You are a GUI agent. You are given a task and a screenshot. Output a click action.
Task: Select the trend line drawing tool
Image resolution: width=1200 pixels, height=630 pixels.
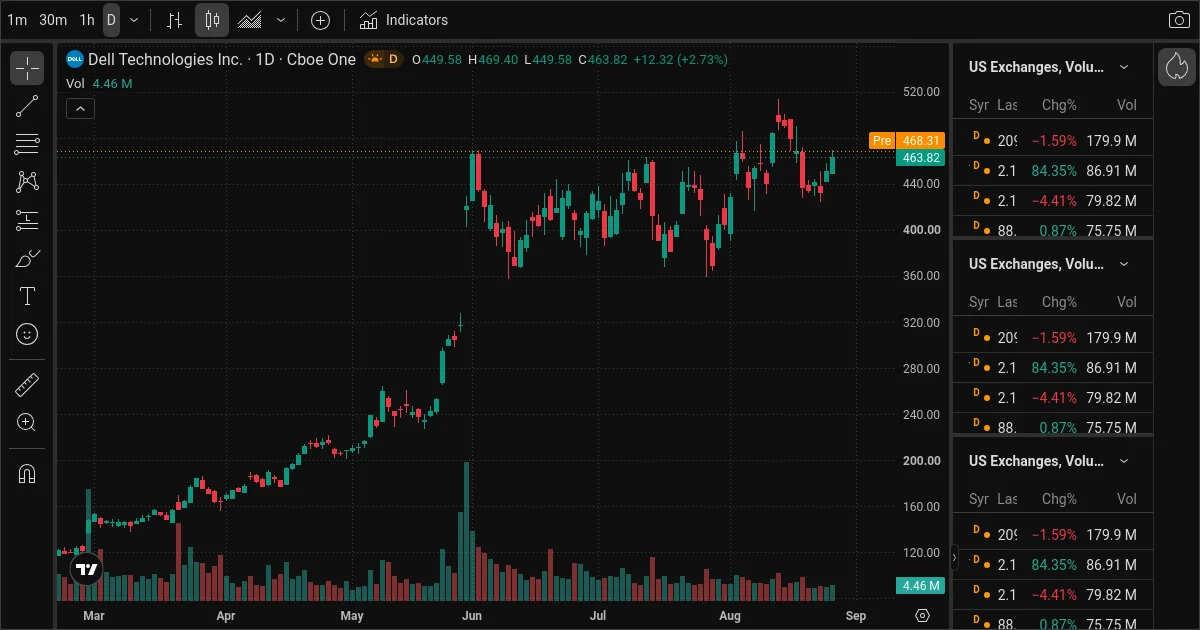pos(27,106)
